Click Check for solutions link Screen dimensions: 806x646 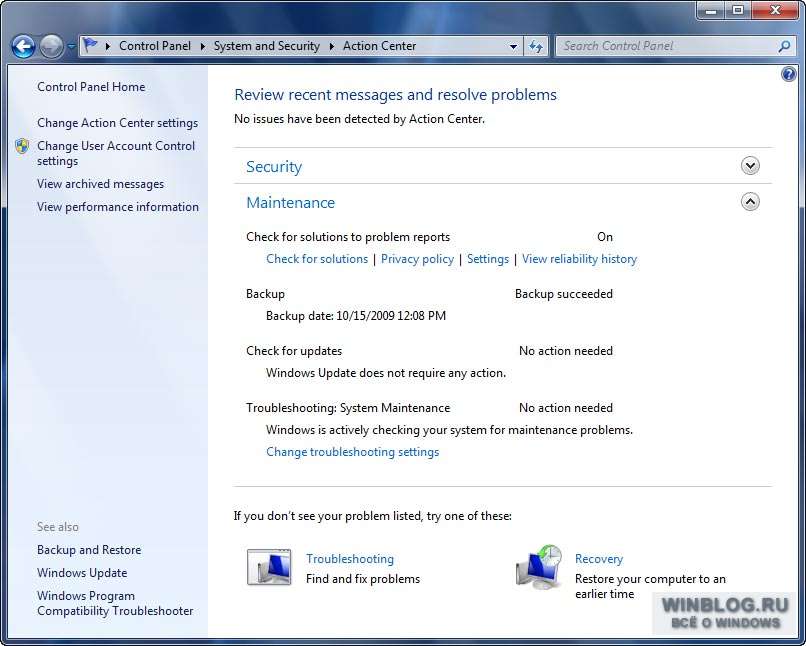[317, 259]
